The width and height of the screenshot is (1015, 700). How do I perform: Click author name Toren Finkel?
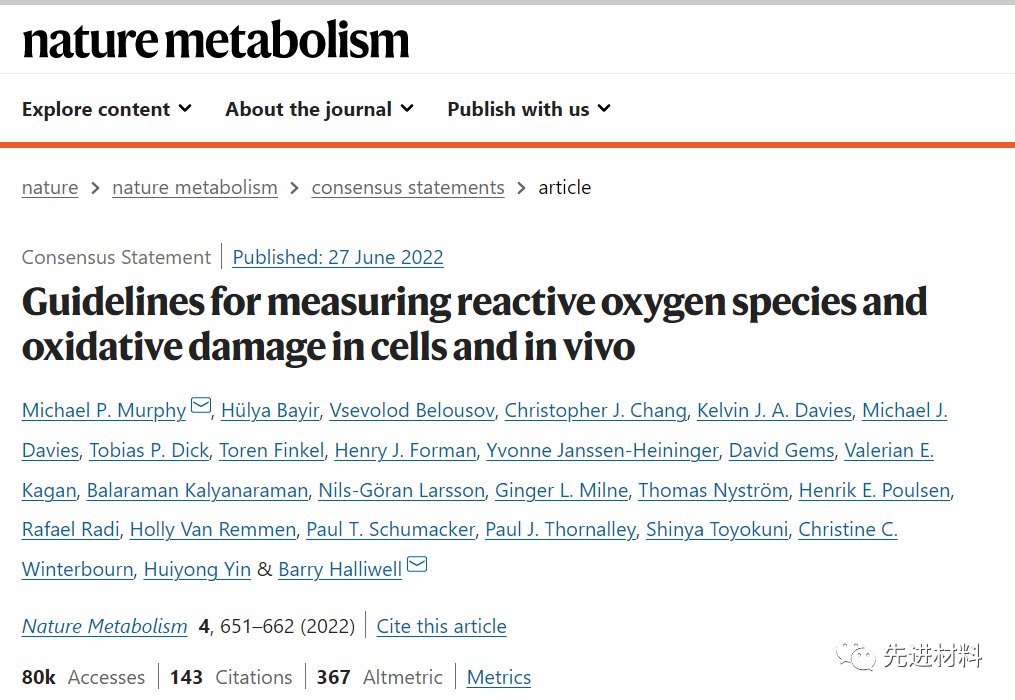(272, 450)
